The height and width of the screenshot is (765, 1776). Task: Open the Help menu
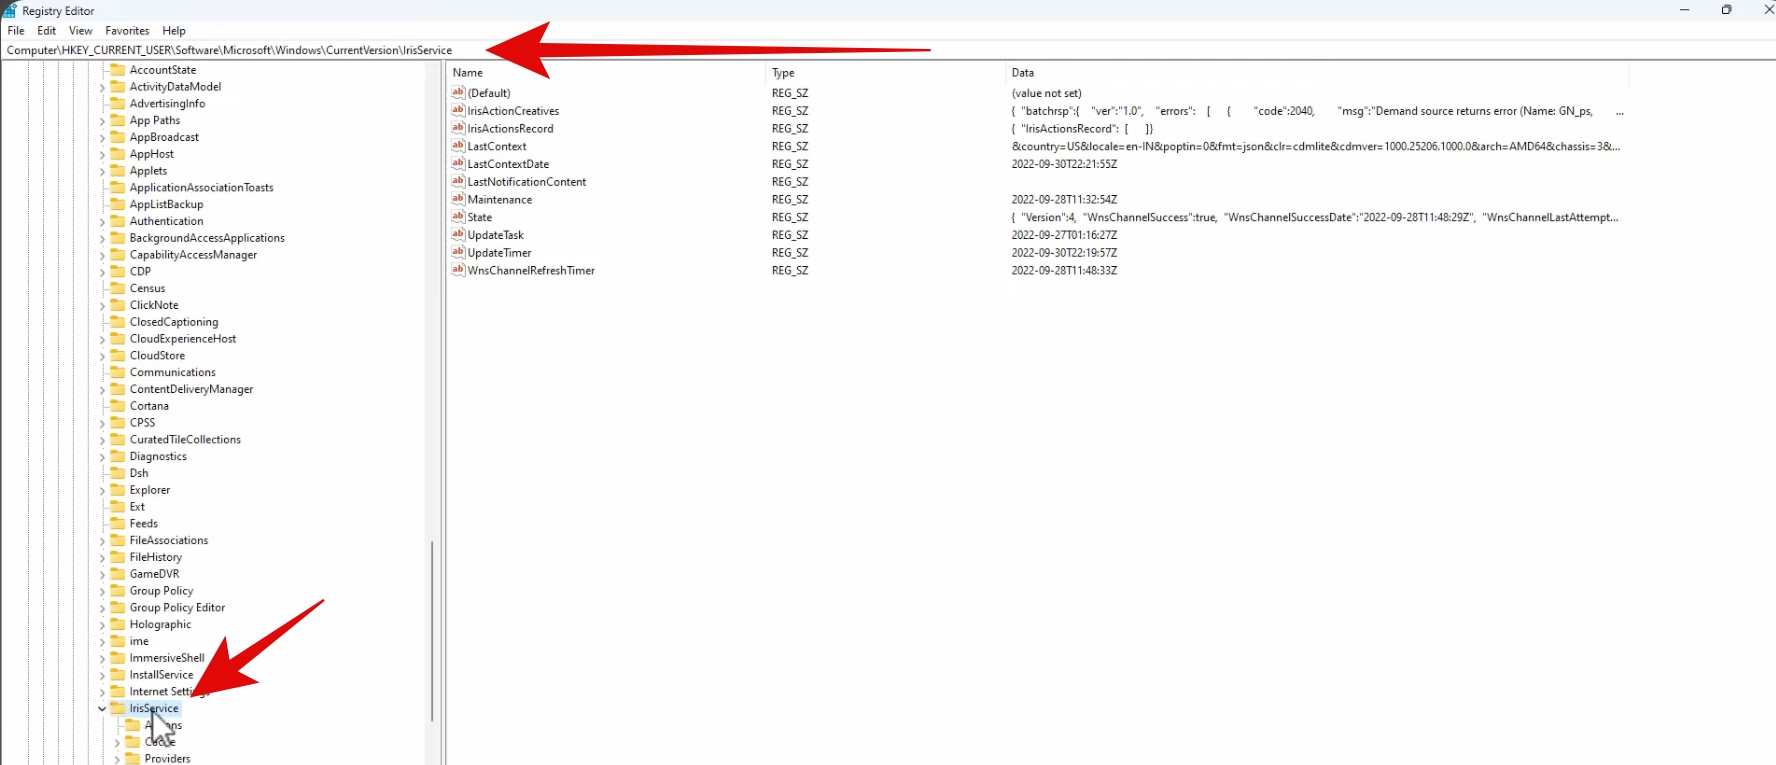174,31
